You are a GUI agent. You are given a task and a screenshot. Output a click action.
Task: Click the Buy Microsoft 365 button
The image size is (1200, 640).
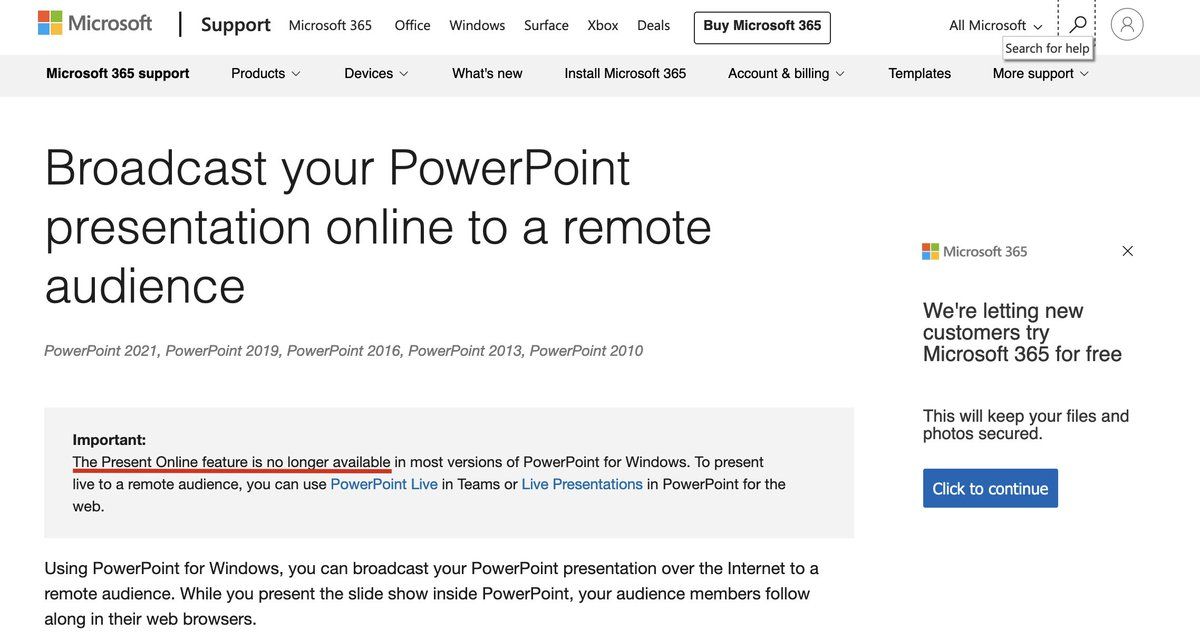(x=762, y=27)
